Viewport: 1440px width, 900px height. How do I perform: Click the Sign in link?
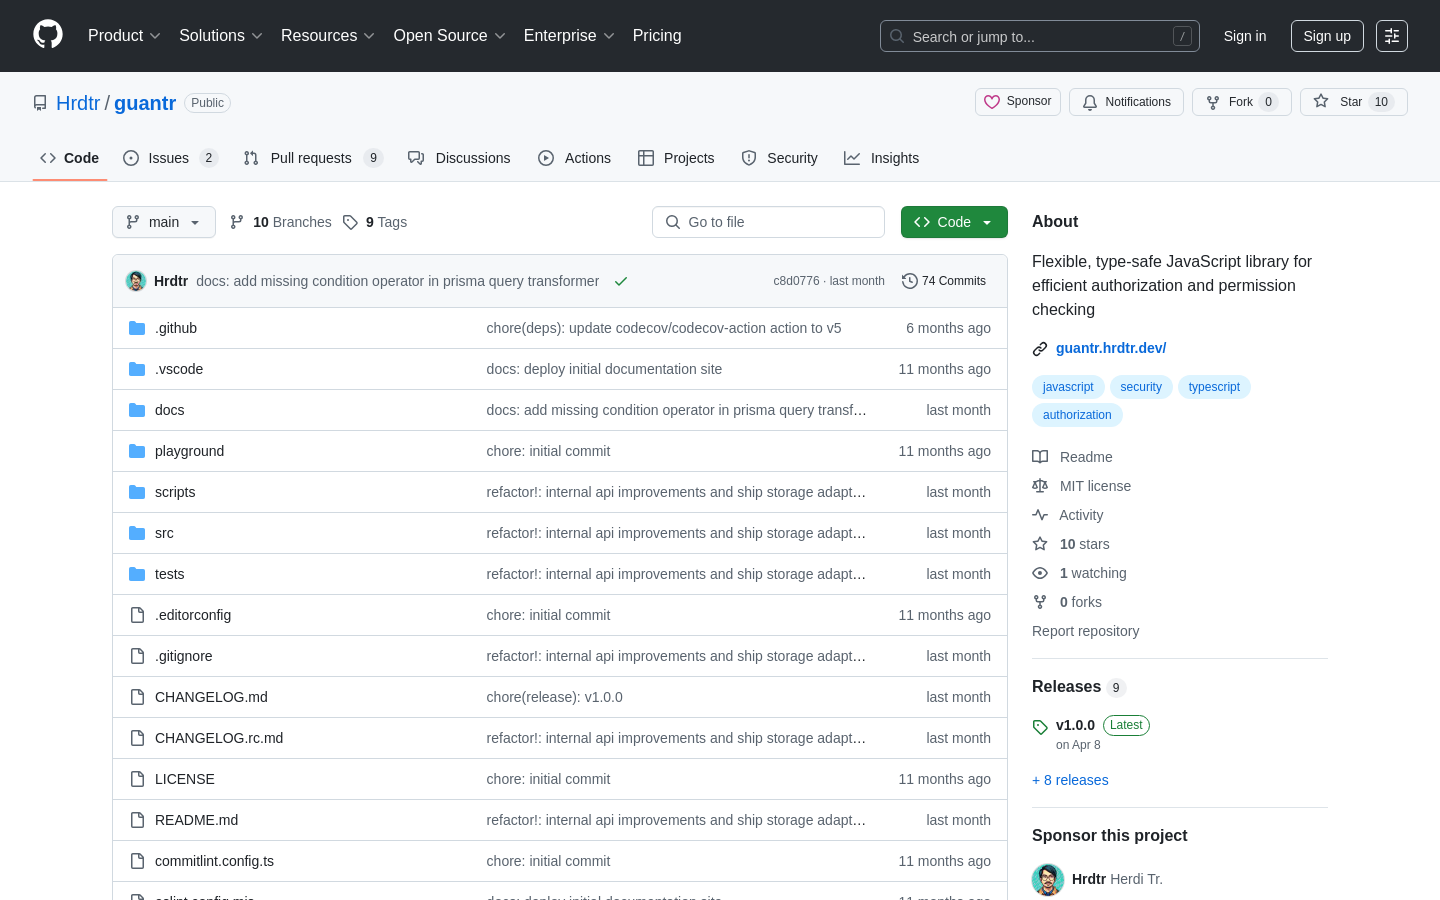tap(1245, 36)
